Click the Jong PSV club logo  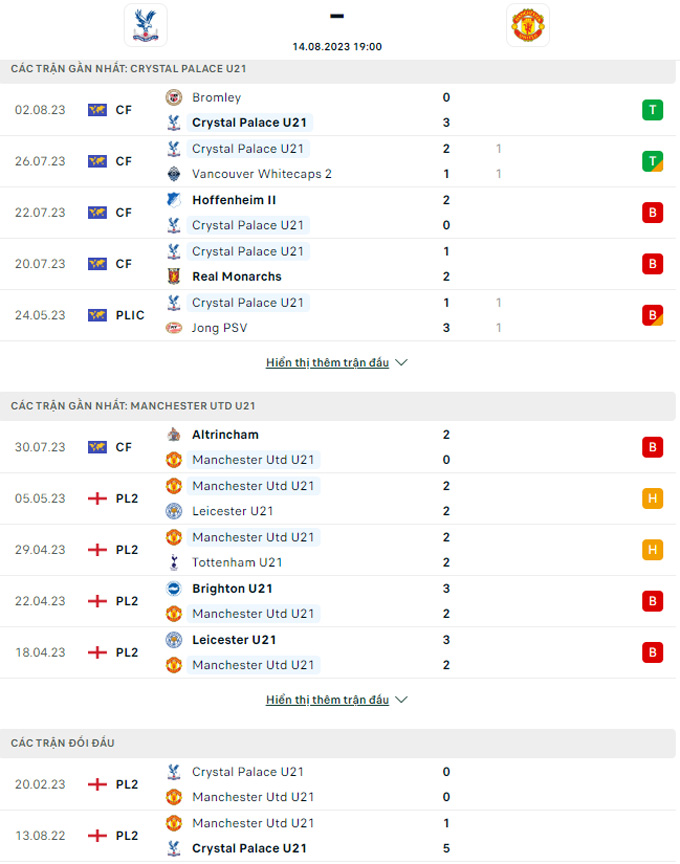pyautogui.click(x=175, y=327)
